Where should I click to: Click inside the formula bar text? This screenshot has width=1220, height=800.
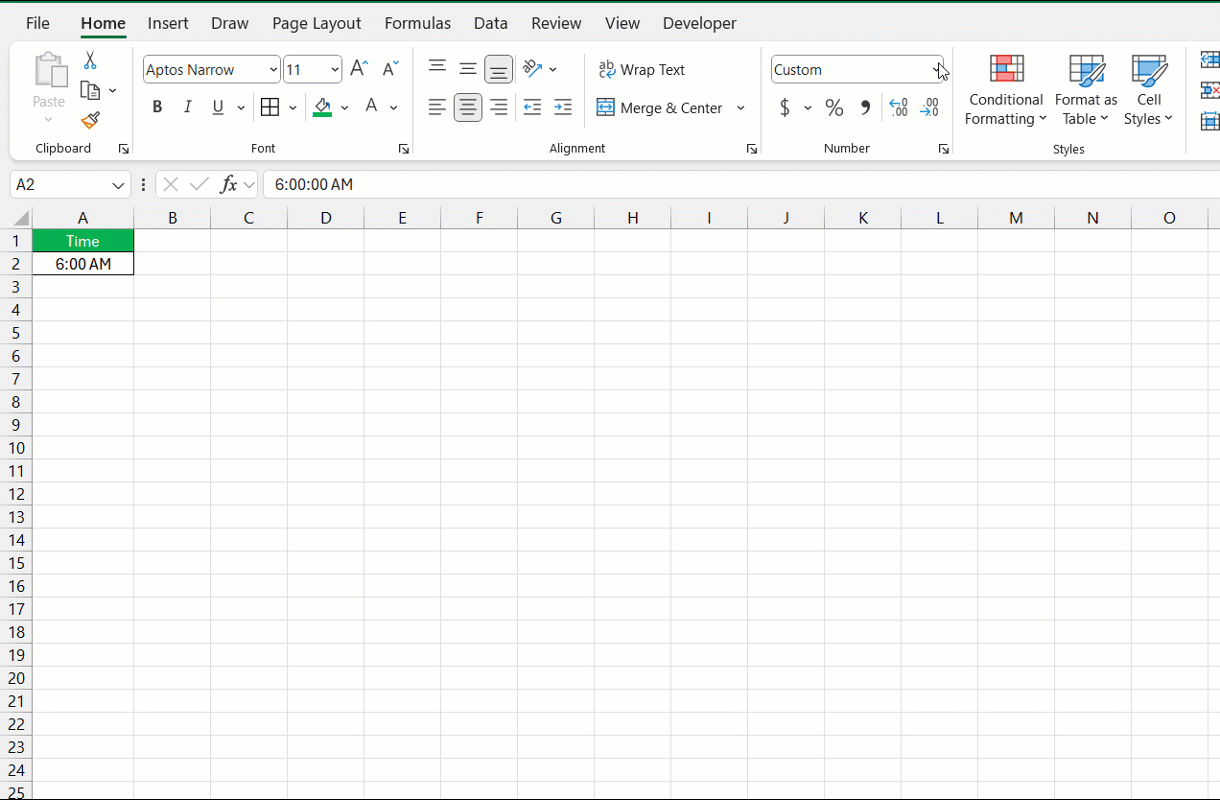(314, 184)
